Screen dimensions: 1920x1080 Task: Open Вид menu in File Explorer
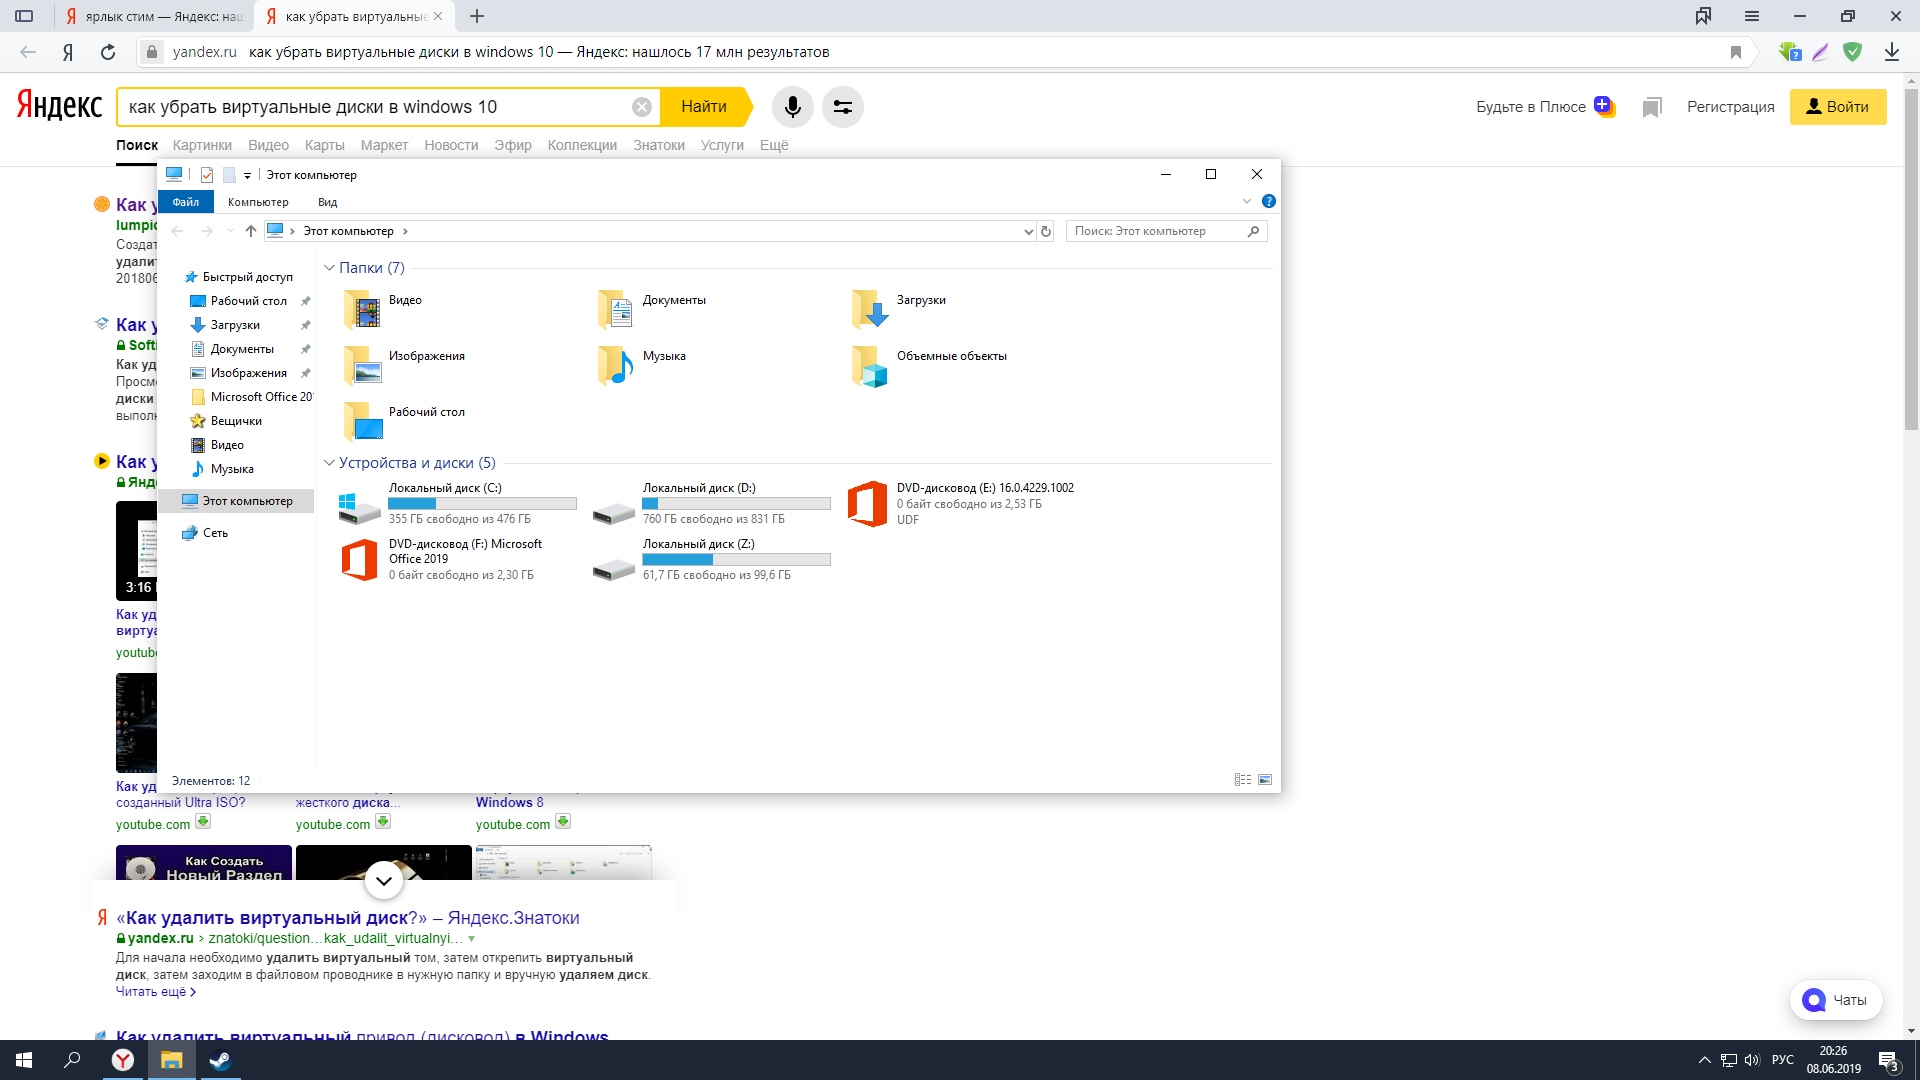[326, 200]
